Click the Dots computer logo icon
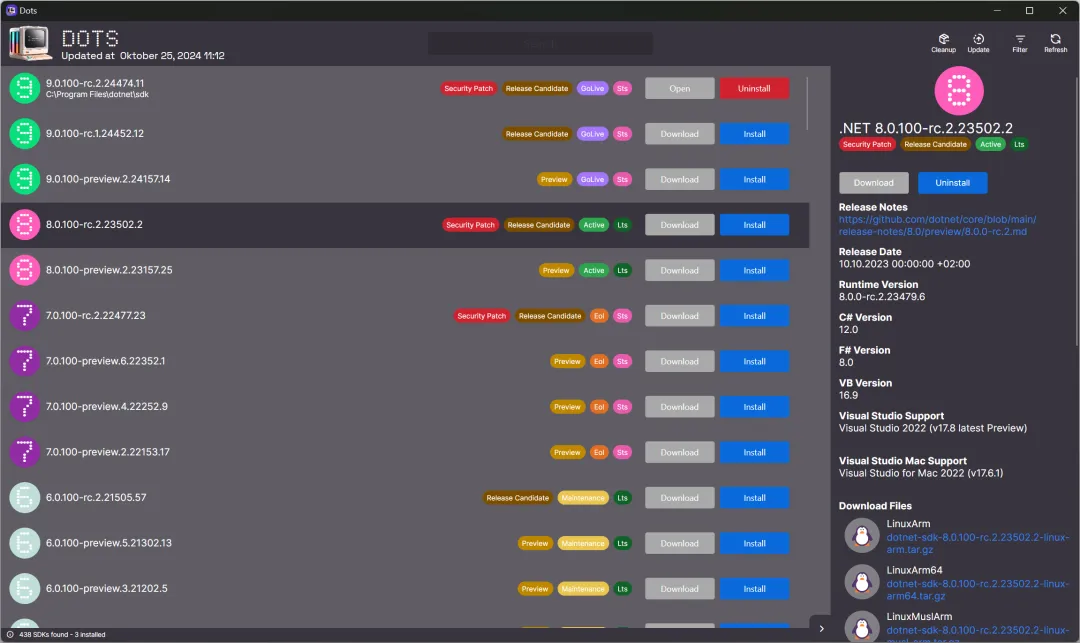Image resolution: width=1080 pixels, height=643 pixels. tap(30, 43)
